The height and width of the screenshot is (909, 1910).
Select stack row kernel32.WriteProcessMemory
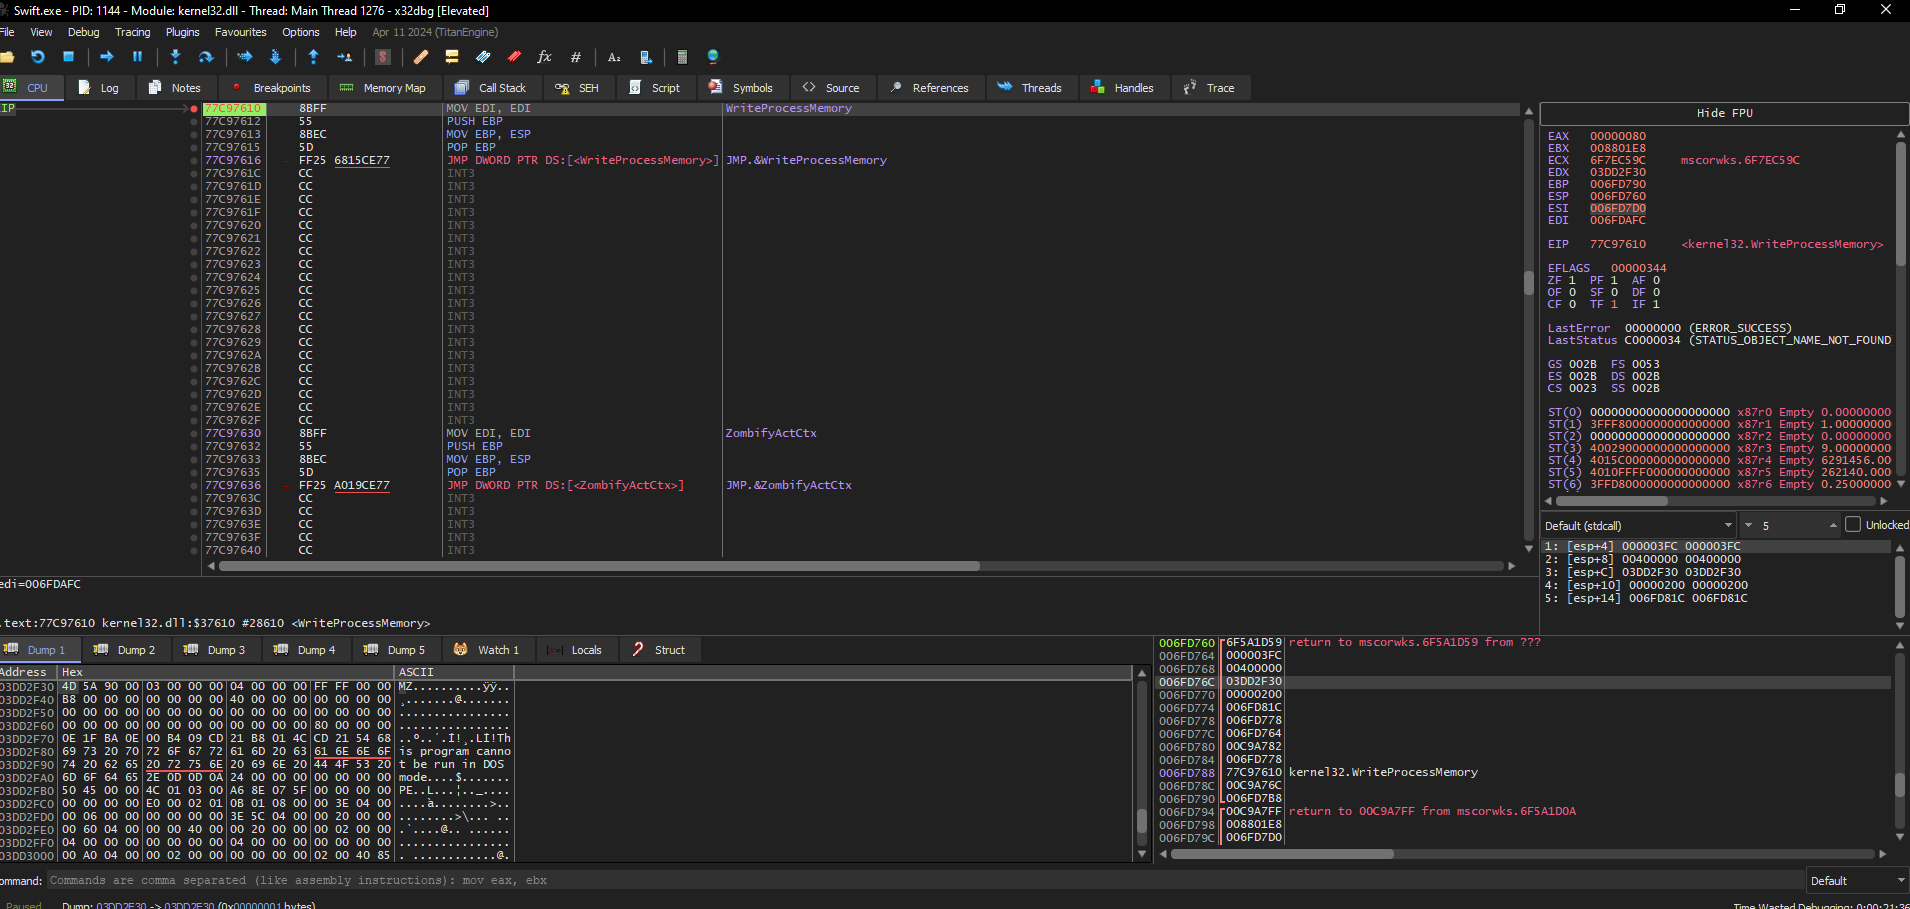[1524, 773]
